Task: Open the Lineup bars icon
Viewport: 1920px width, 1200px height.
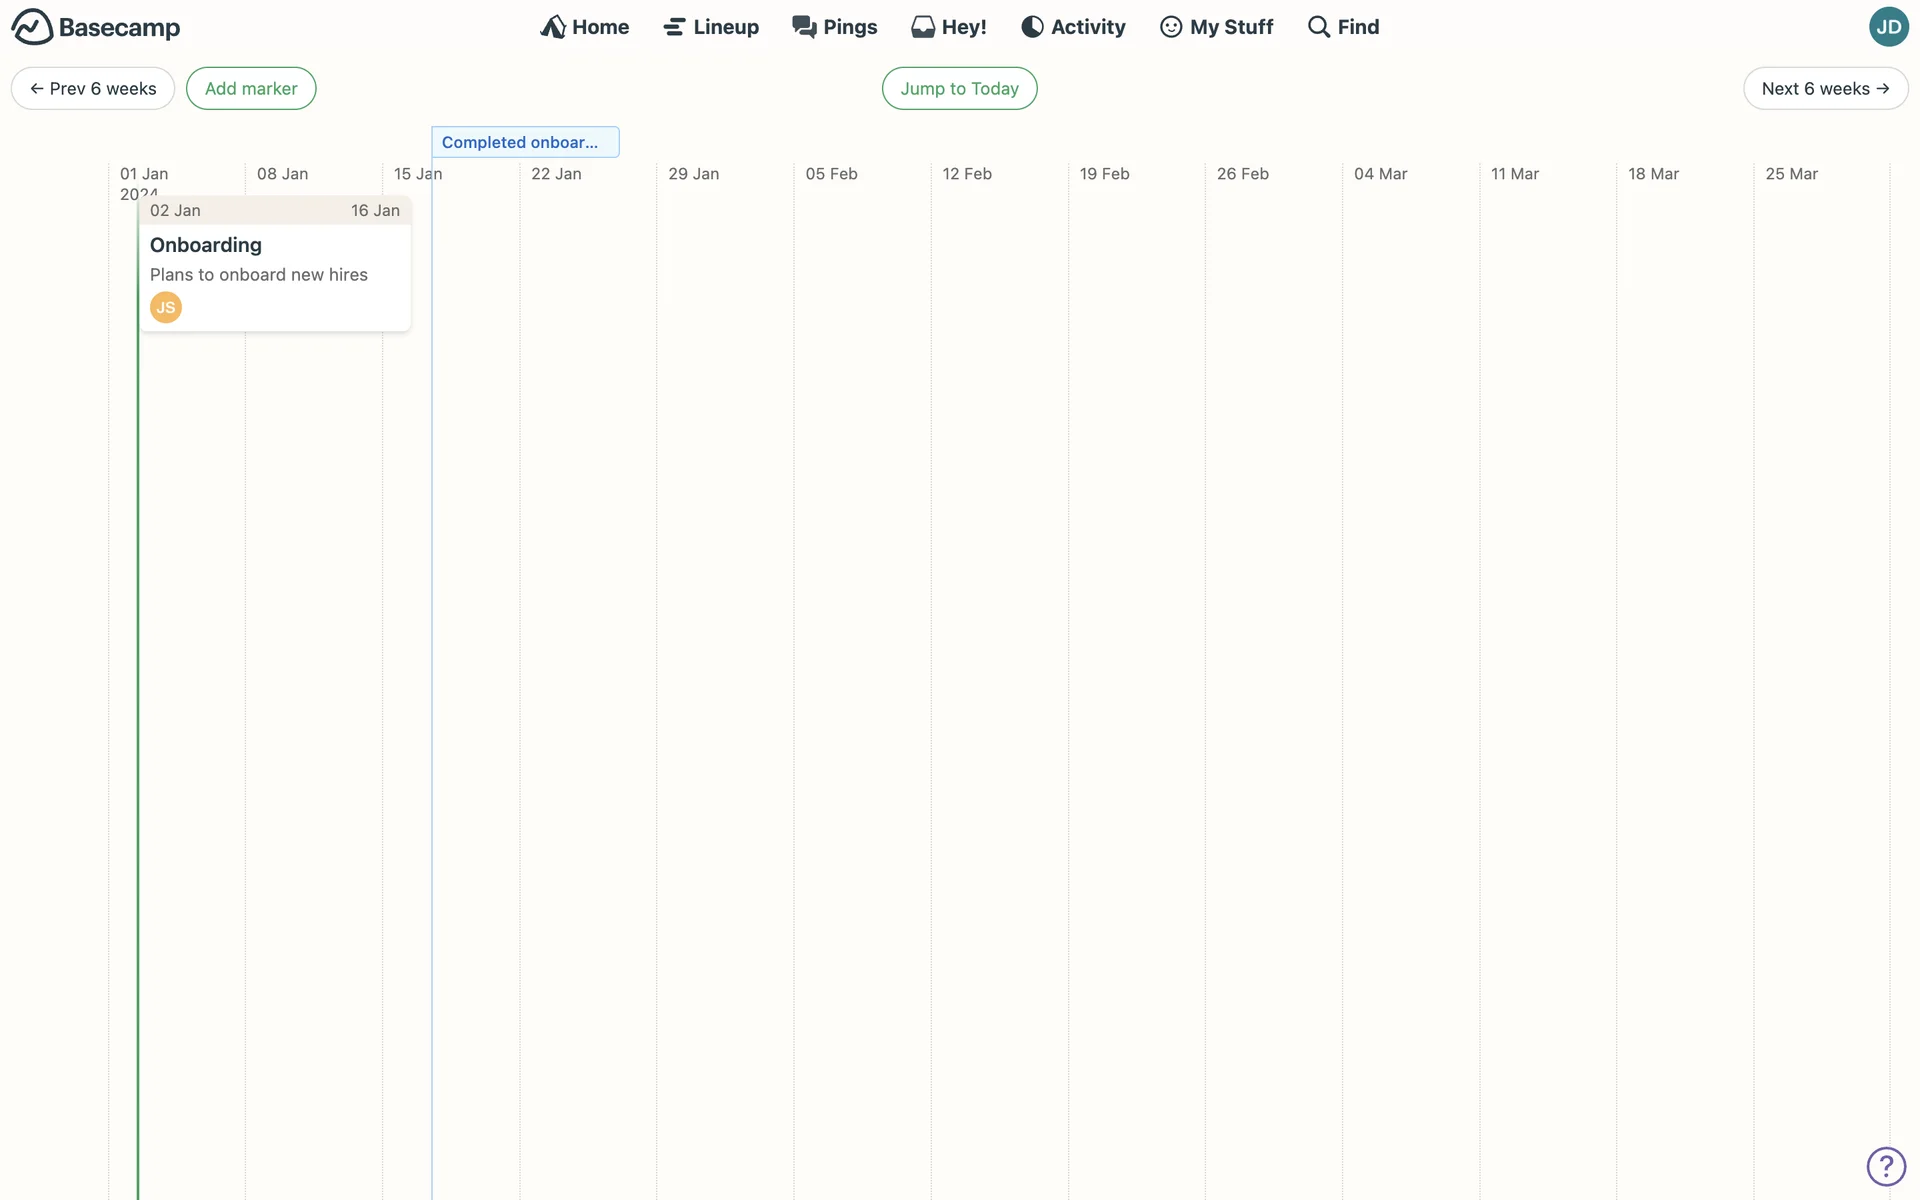Action: (674, 27)
